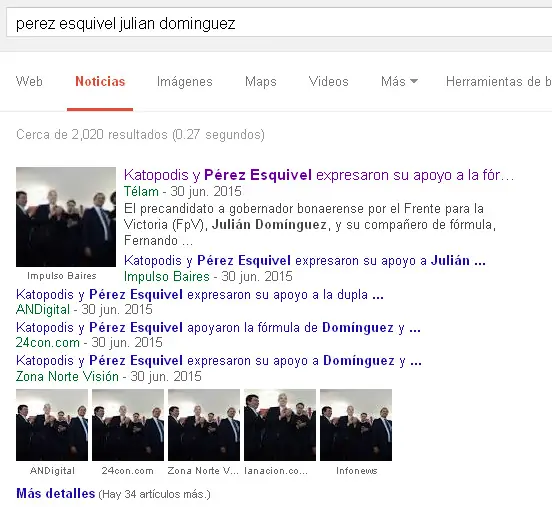Click the green Impulso Baires source name
Viewport: 552px width, 507px height.
point(167,276)
